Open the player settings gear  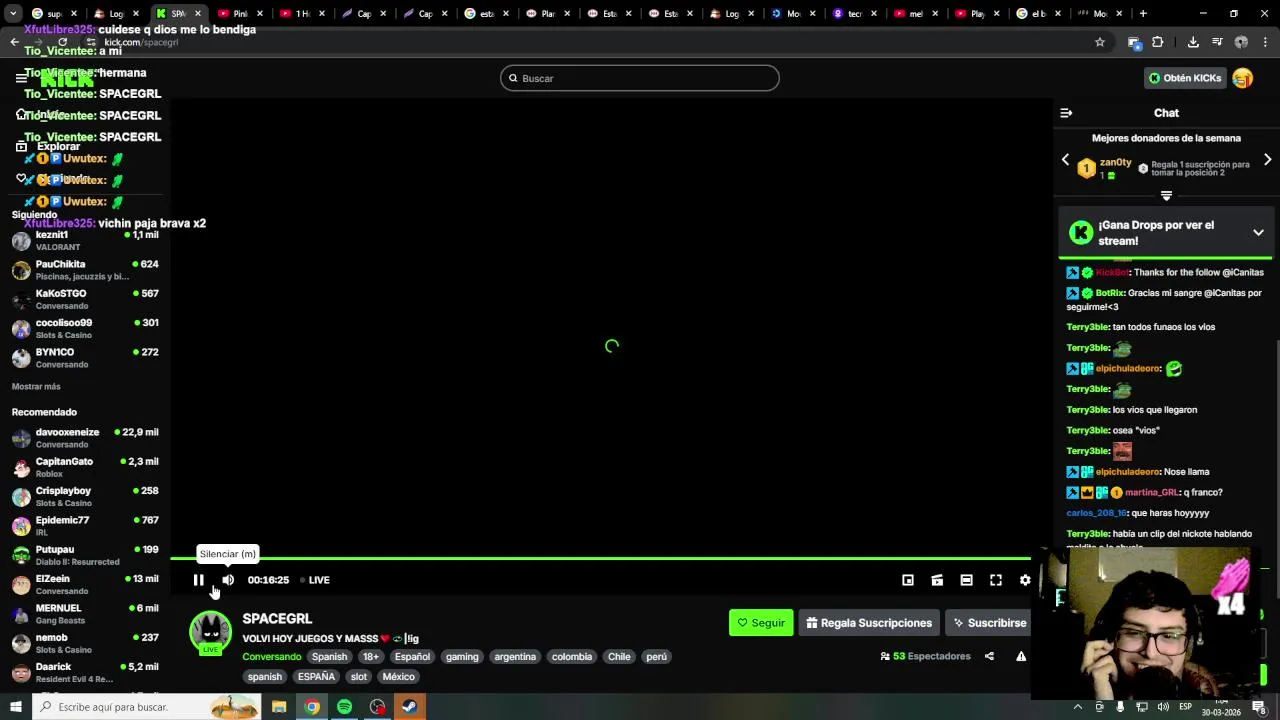pyautogui.click(x=1025, y=580)
